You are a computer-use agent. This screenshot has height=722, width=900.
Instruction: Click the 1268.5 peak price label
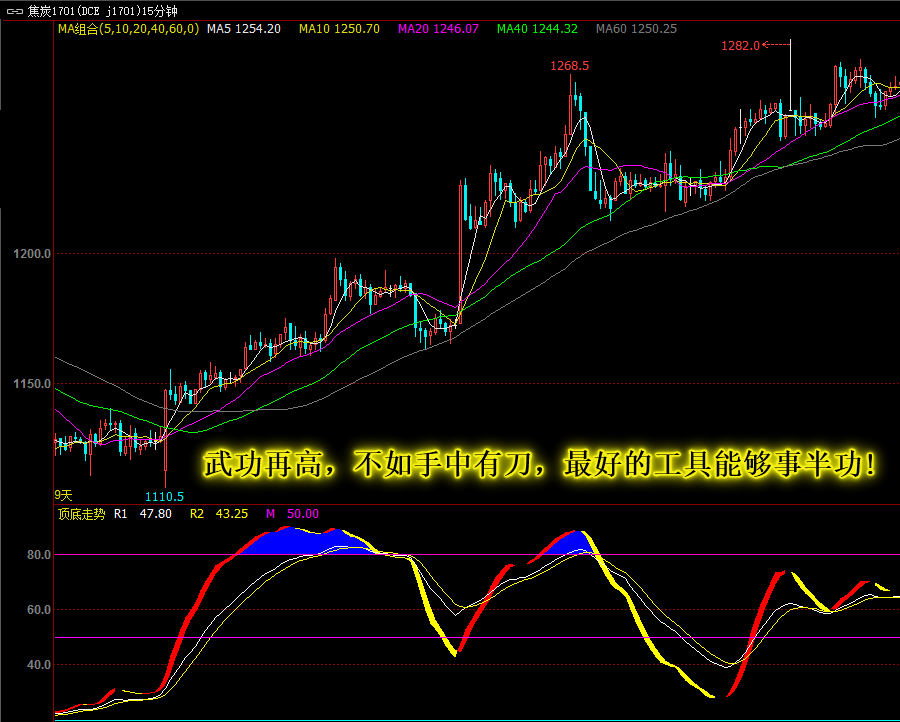click(x=569, y=65)
